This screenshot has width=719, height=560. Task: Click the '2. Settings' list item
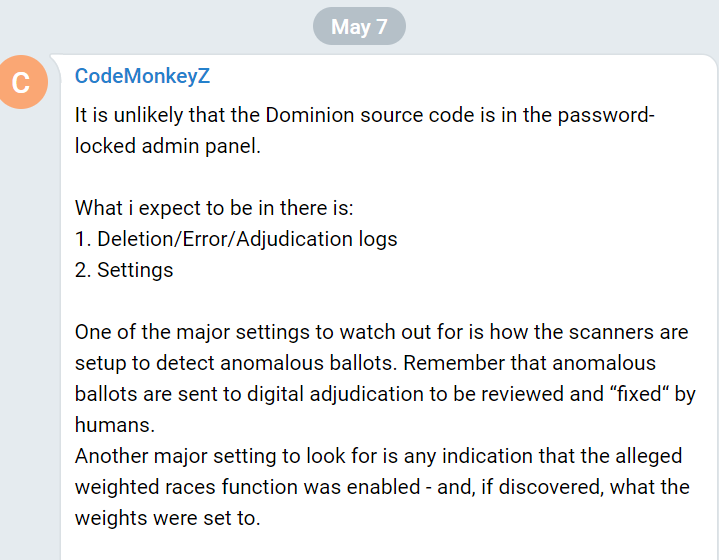124,270
